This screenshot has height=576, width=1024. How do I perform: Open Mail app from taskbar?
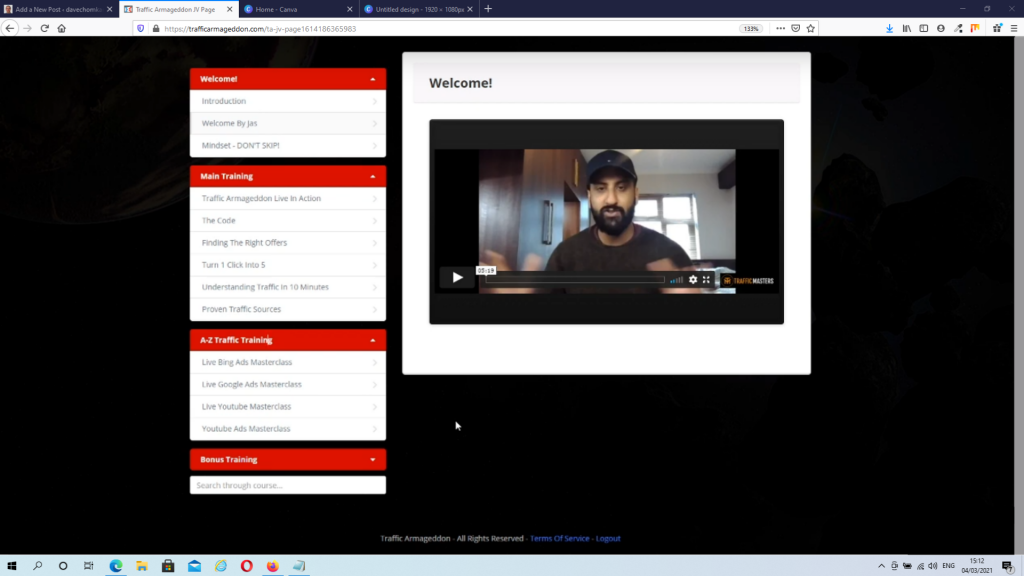point(194,566)
